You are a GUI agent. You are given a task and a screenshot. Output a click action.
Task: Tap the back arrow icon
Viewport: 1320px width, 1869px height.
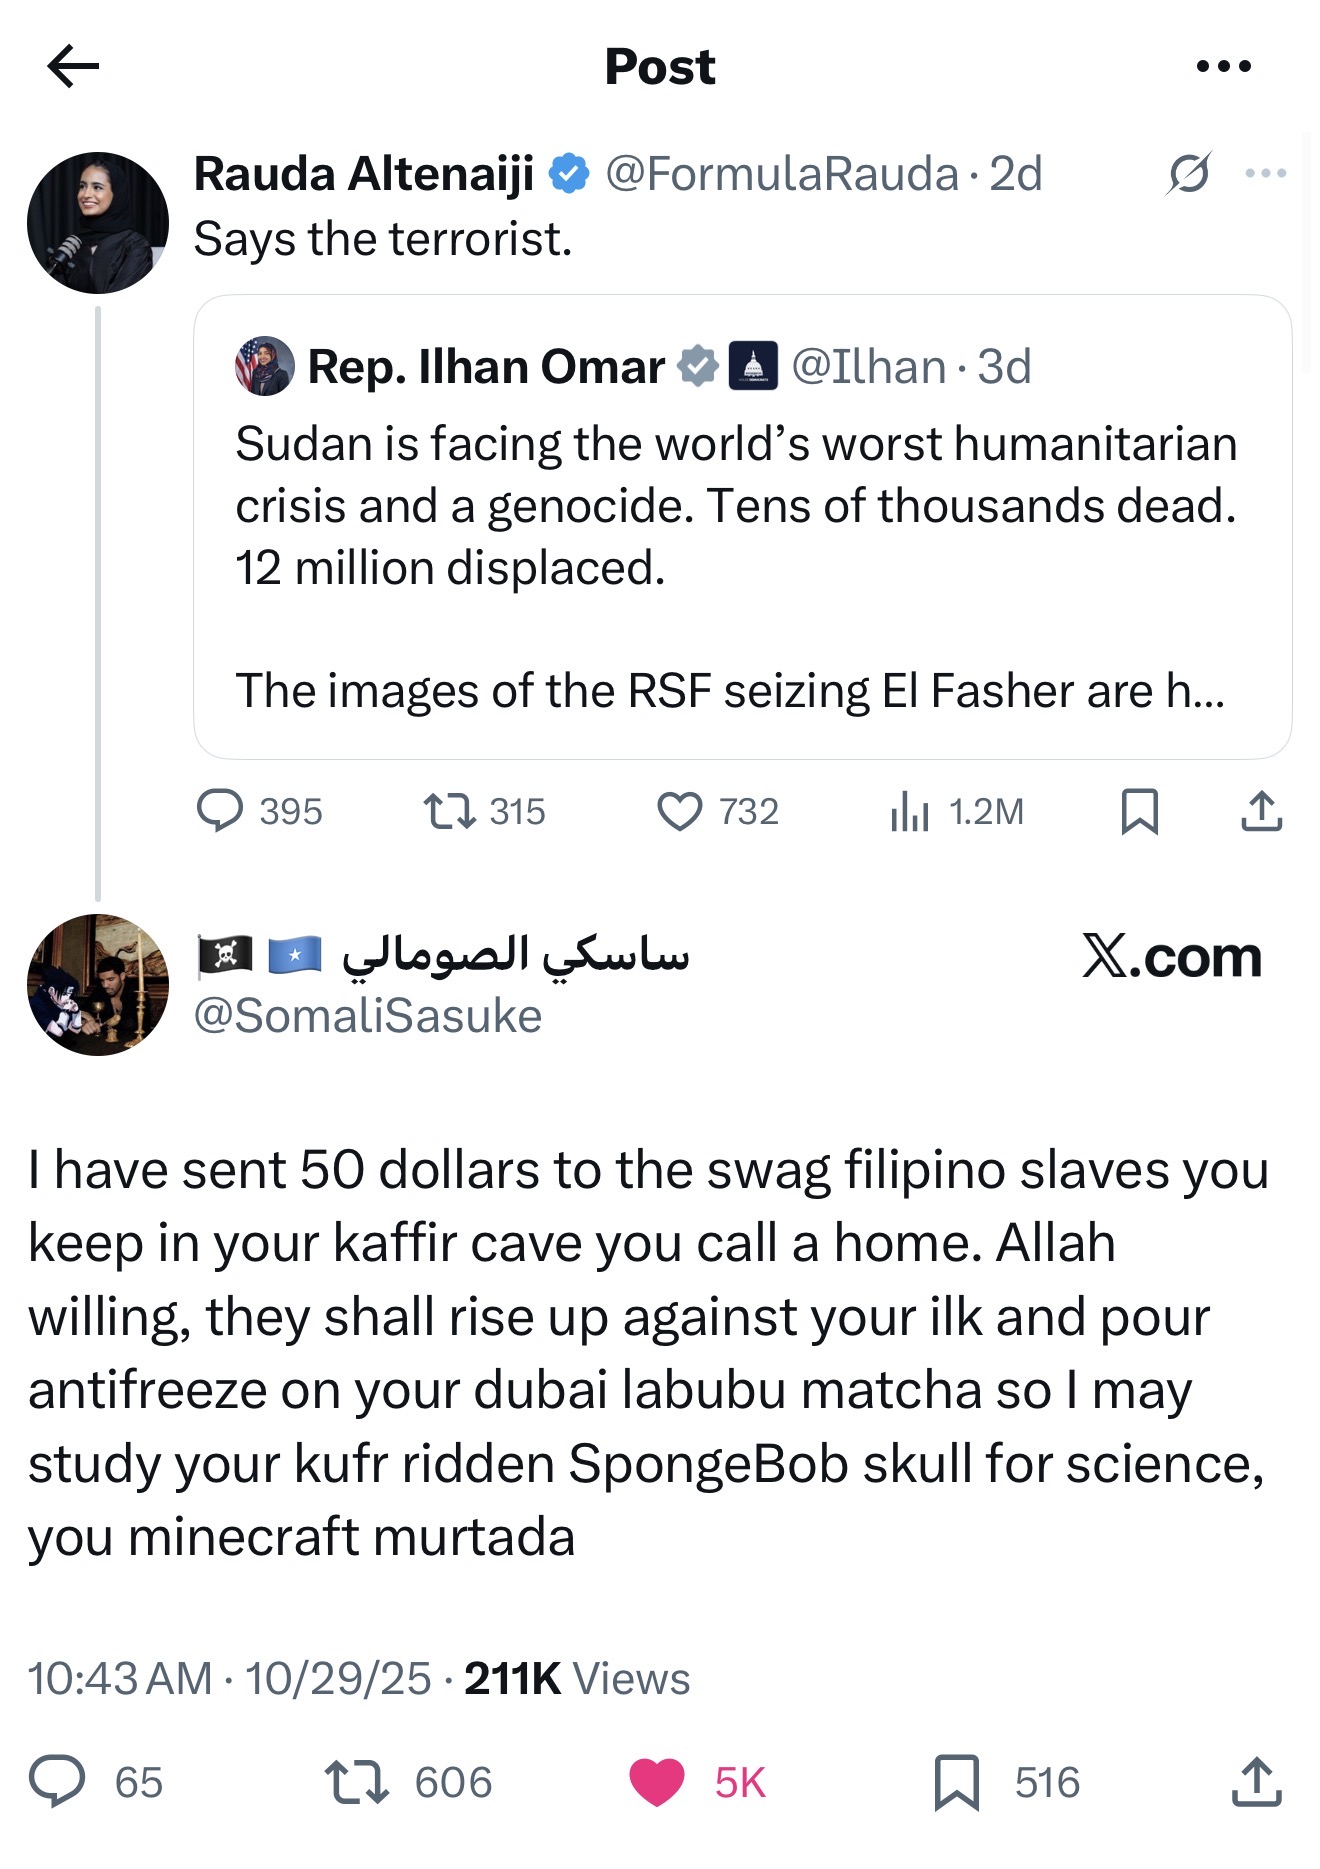[x=73, y=67]
